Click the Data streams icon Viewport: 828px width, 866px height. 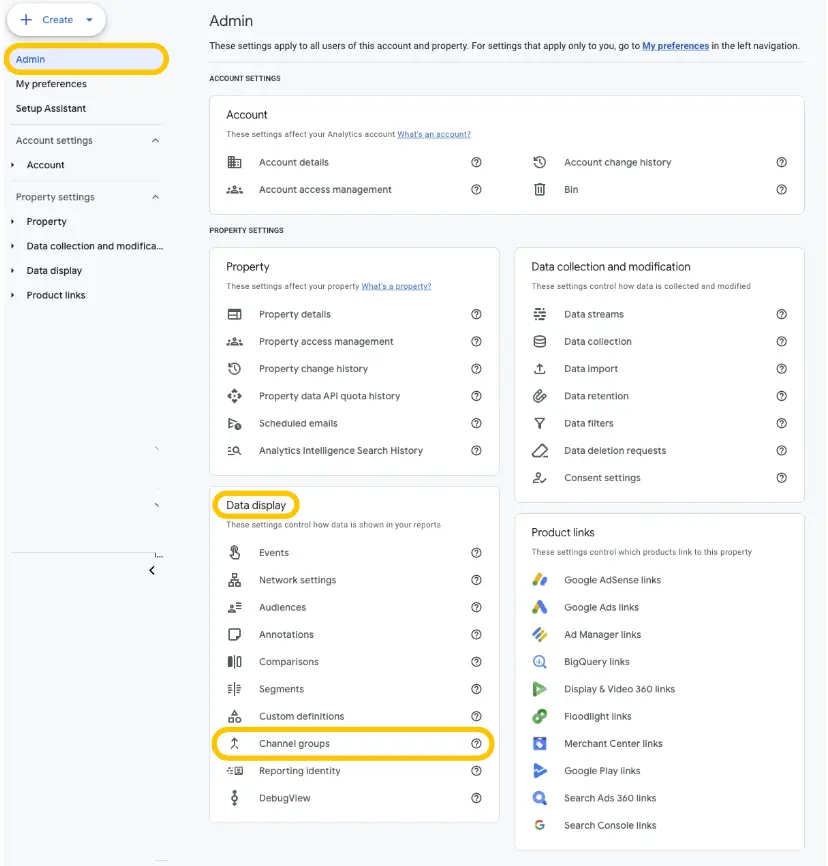[x=539, y=314]
